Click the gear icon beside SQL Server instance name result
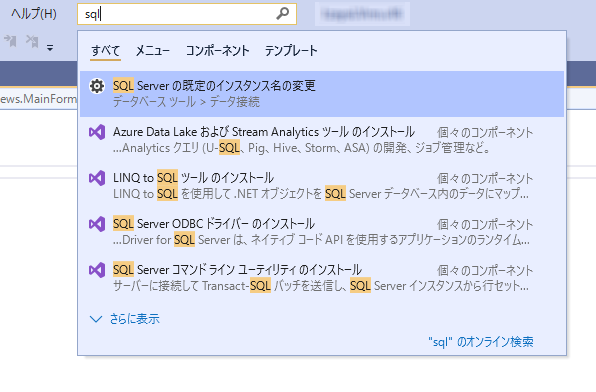Image resolution: width=596 pixels, height=392 pixels. point(97,86)
